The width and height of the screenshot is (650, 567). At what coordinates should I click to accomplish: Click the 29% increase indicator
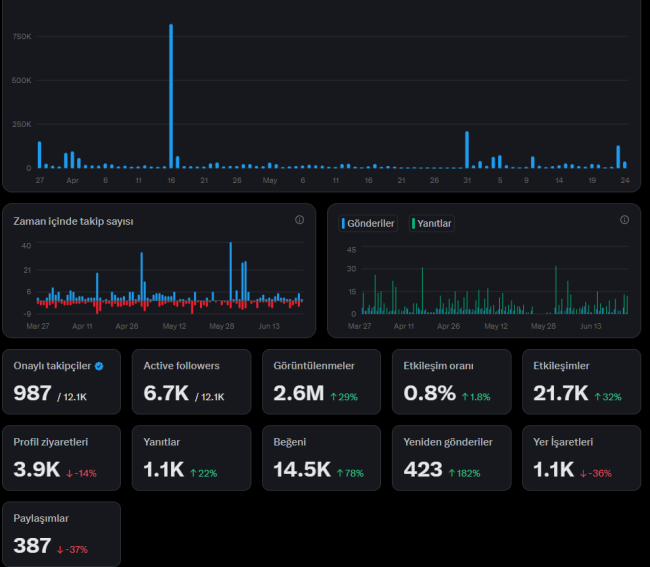[344, 397]
